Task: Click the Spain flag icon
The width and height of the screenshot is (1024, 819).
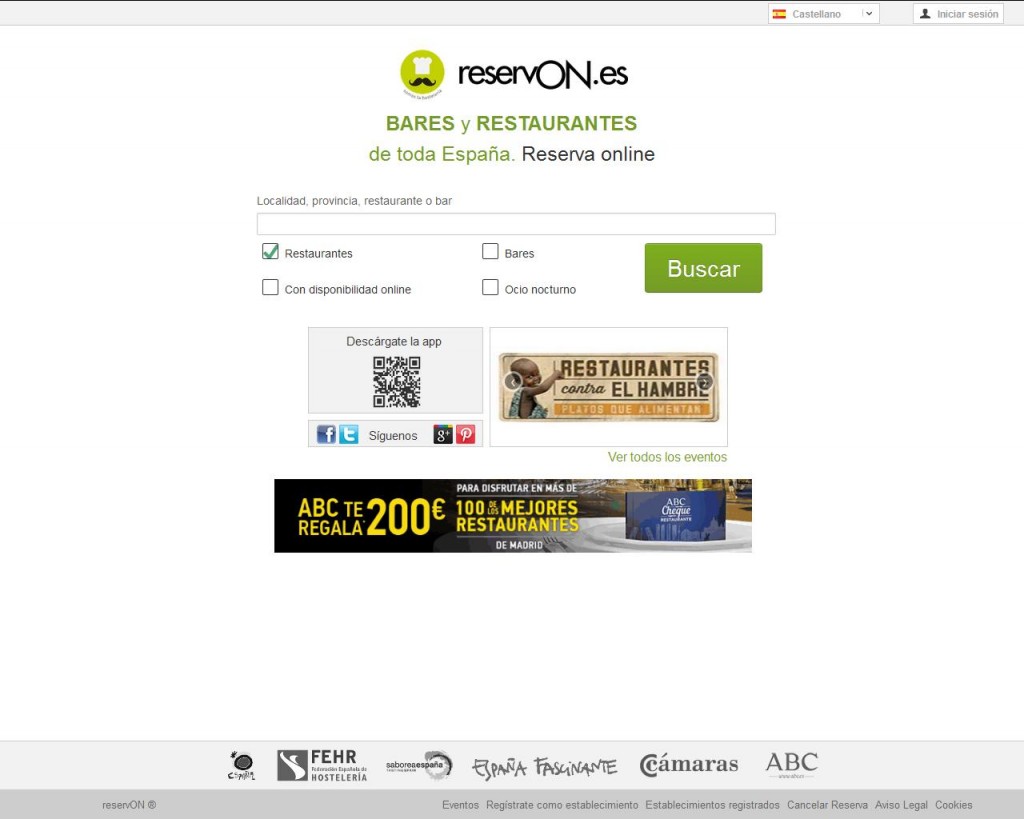Action: pyautogui.click(x=779, y=14)
